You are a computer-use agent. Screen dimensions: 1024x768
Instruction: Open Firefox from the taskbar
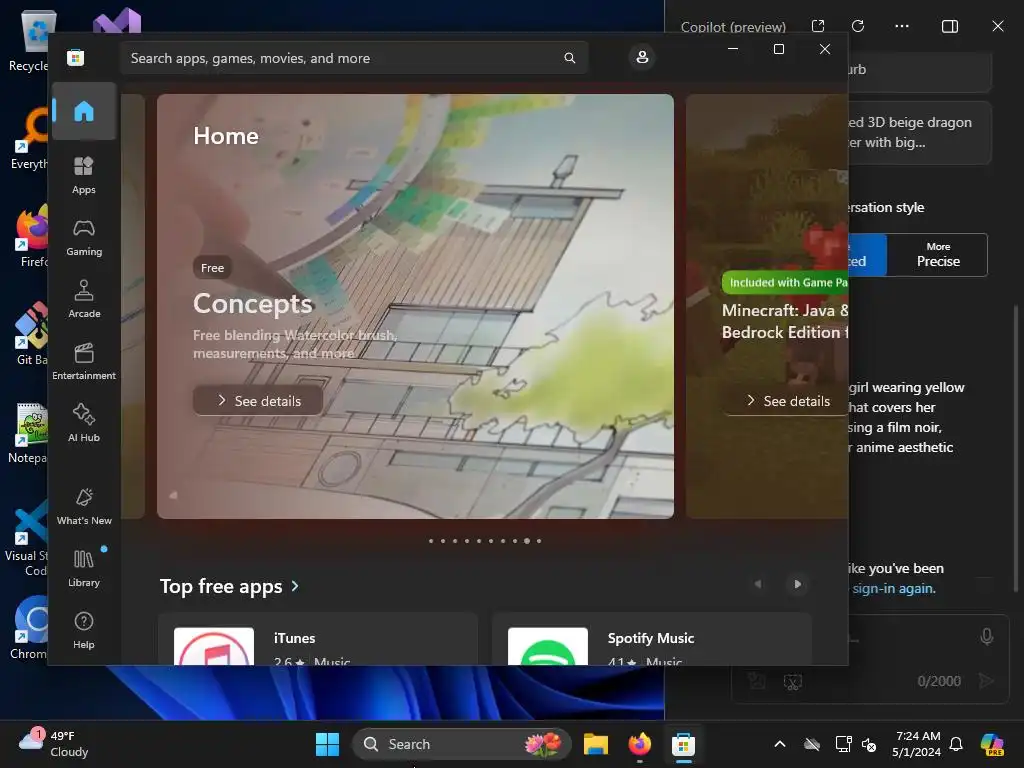tap(639, 744)
